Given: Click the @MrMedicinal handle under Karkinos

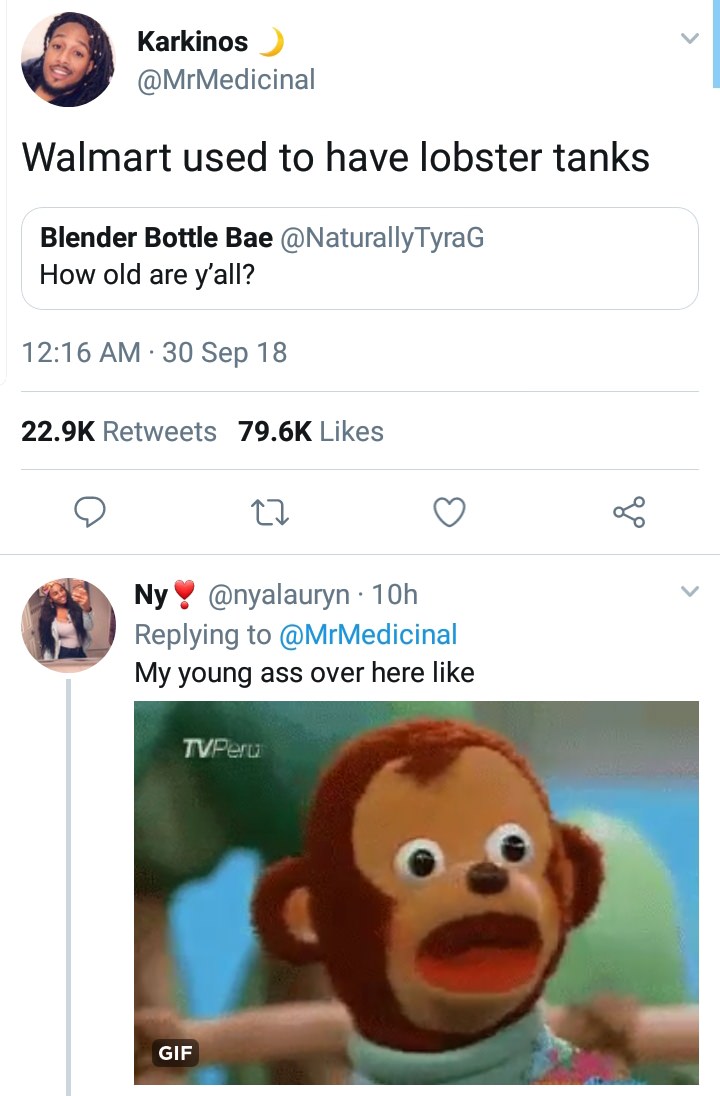Looking at the screenshot, I should [x=226, y=79].
